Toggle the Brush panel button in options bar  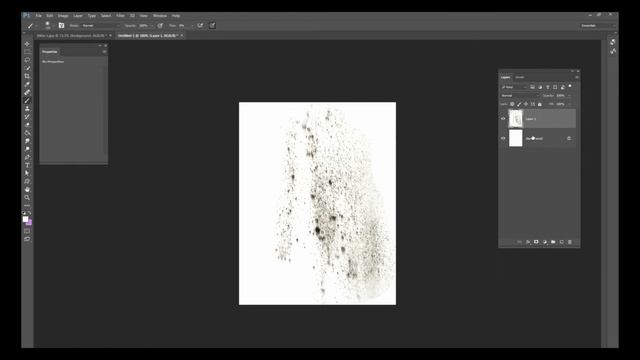(x=61, y=25)
